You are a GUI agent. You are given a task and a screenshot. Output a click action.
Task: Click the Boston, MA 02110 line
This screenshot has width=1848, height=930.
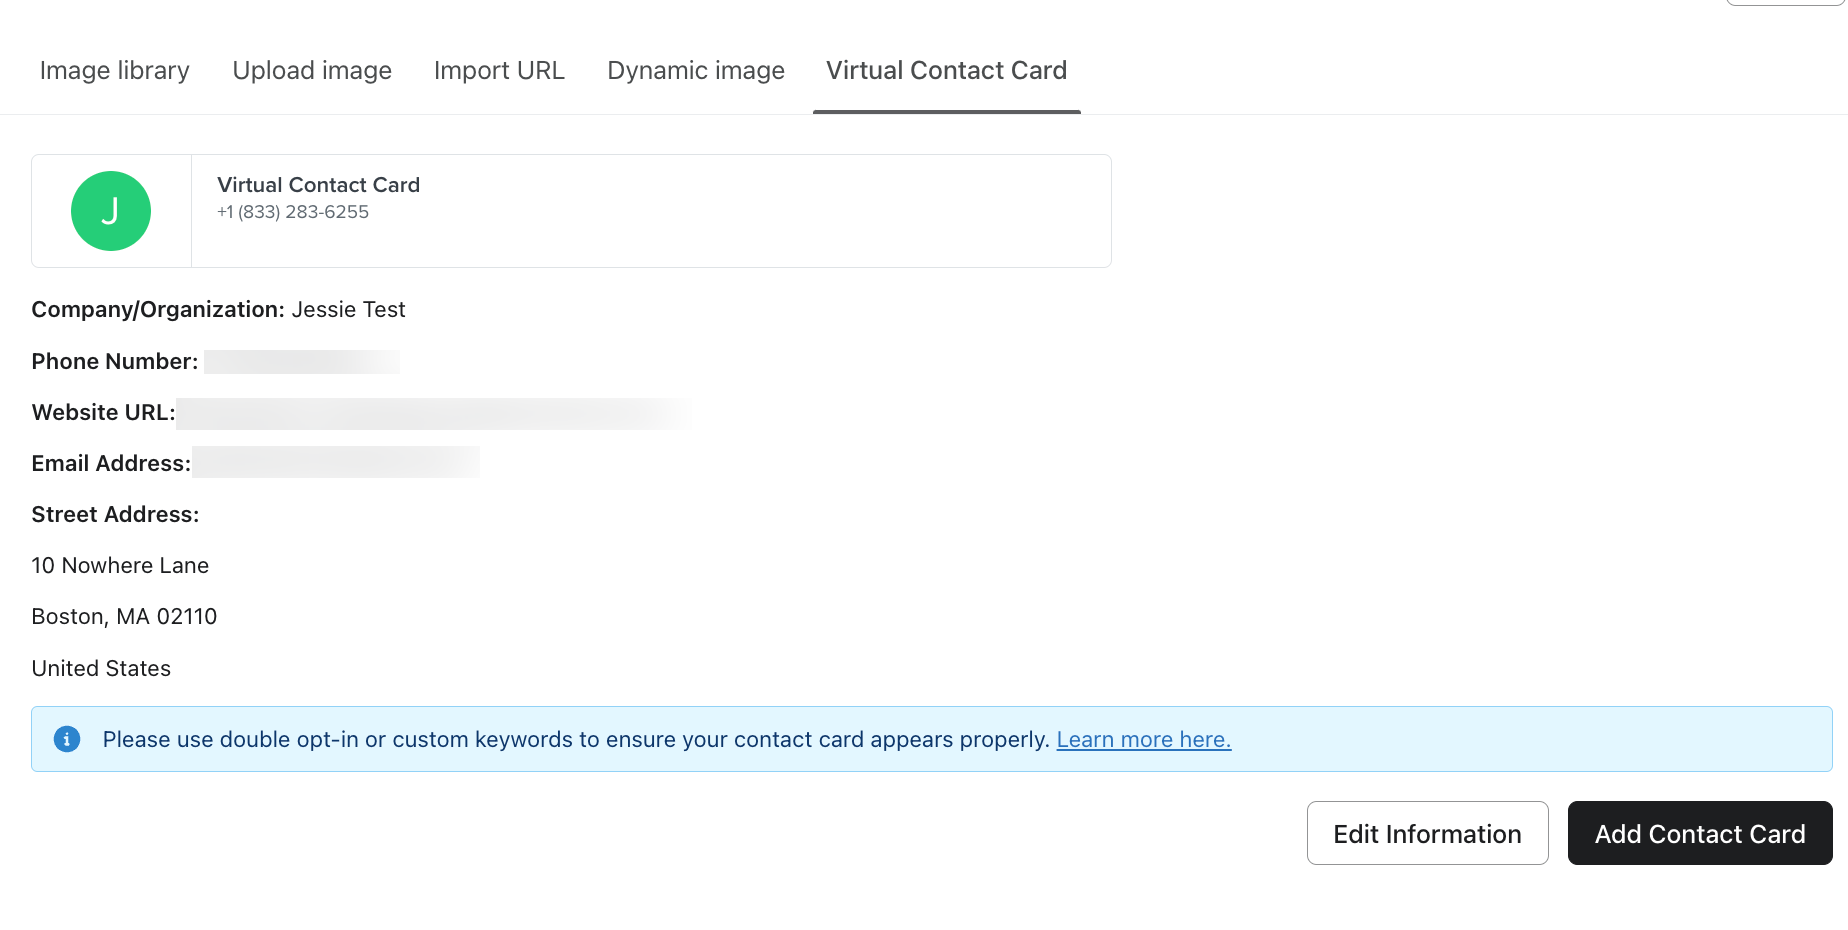[124, 617]
